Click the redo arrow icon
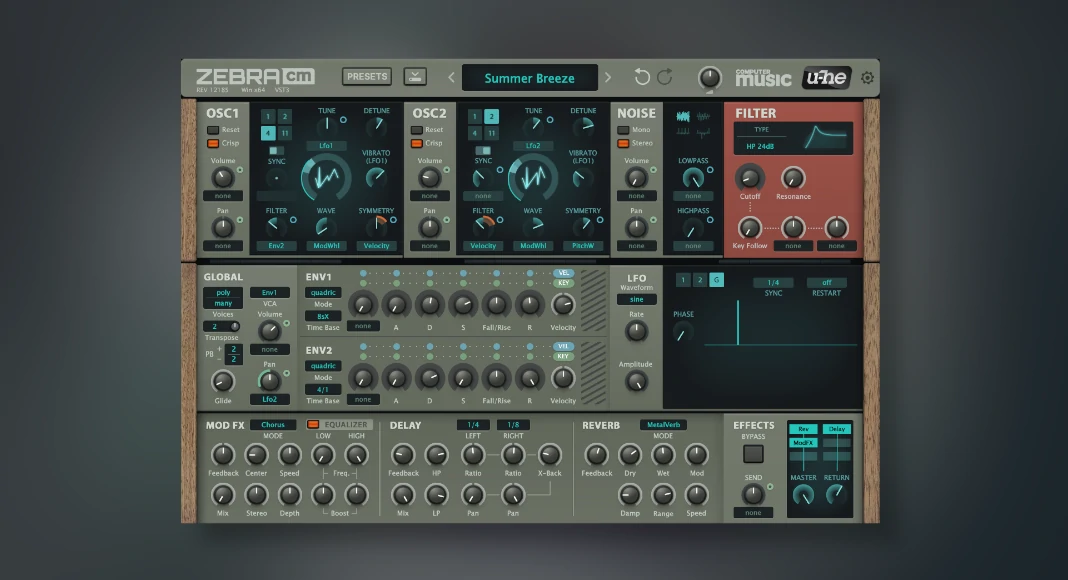This screenshot has height=580, width=1068. pos(665,77)
